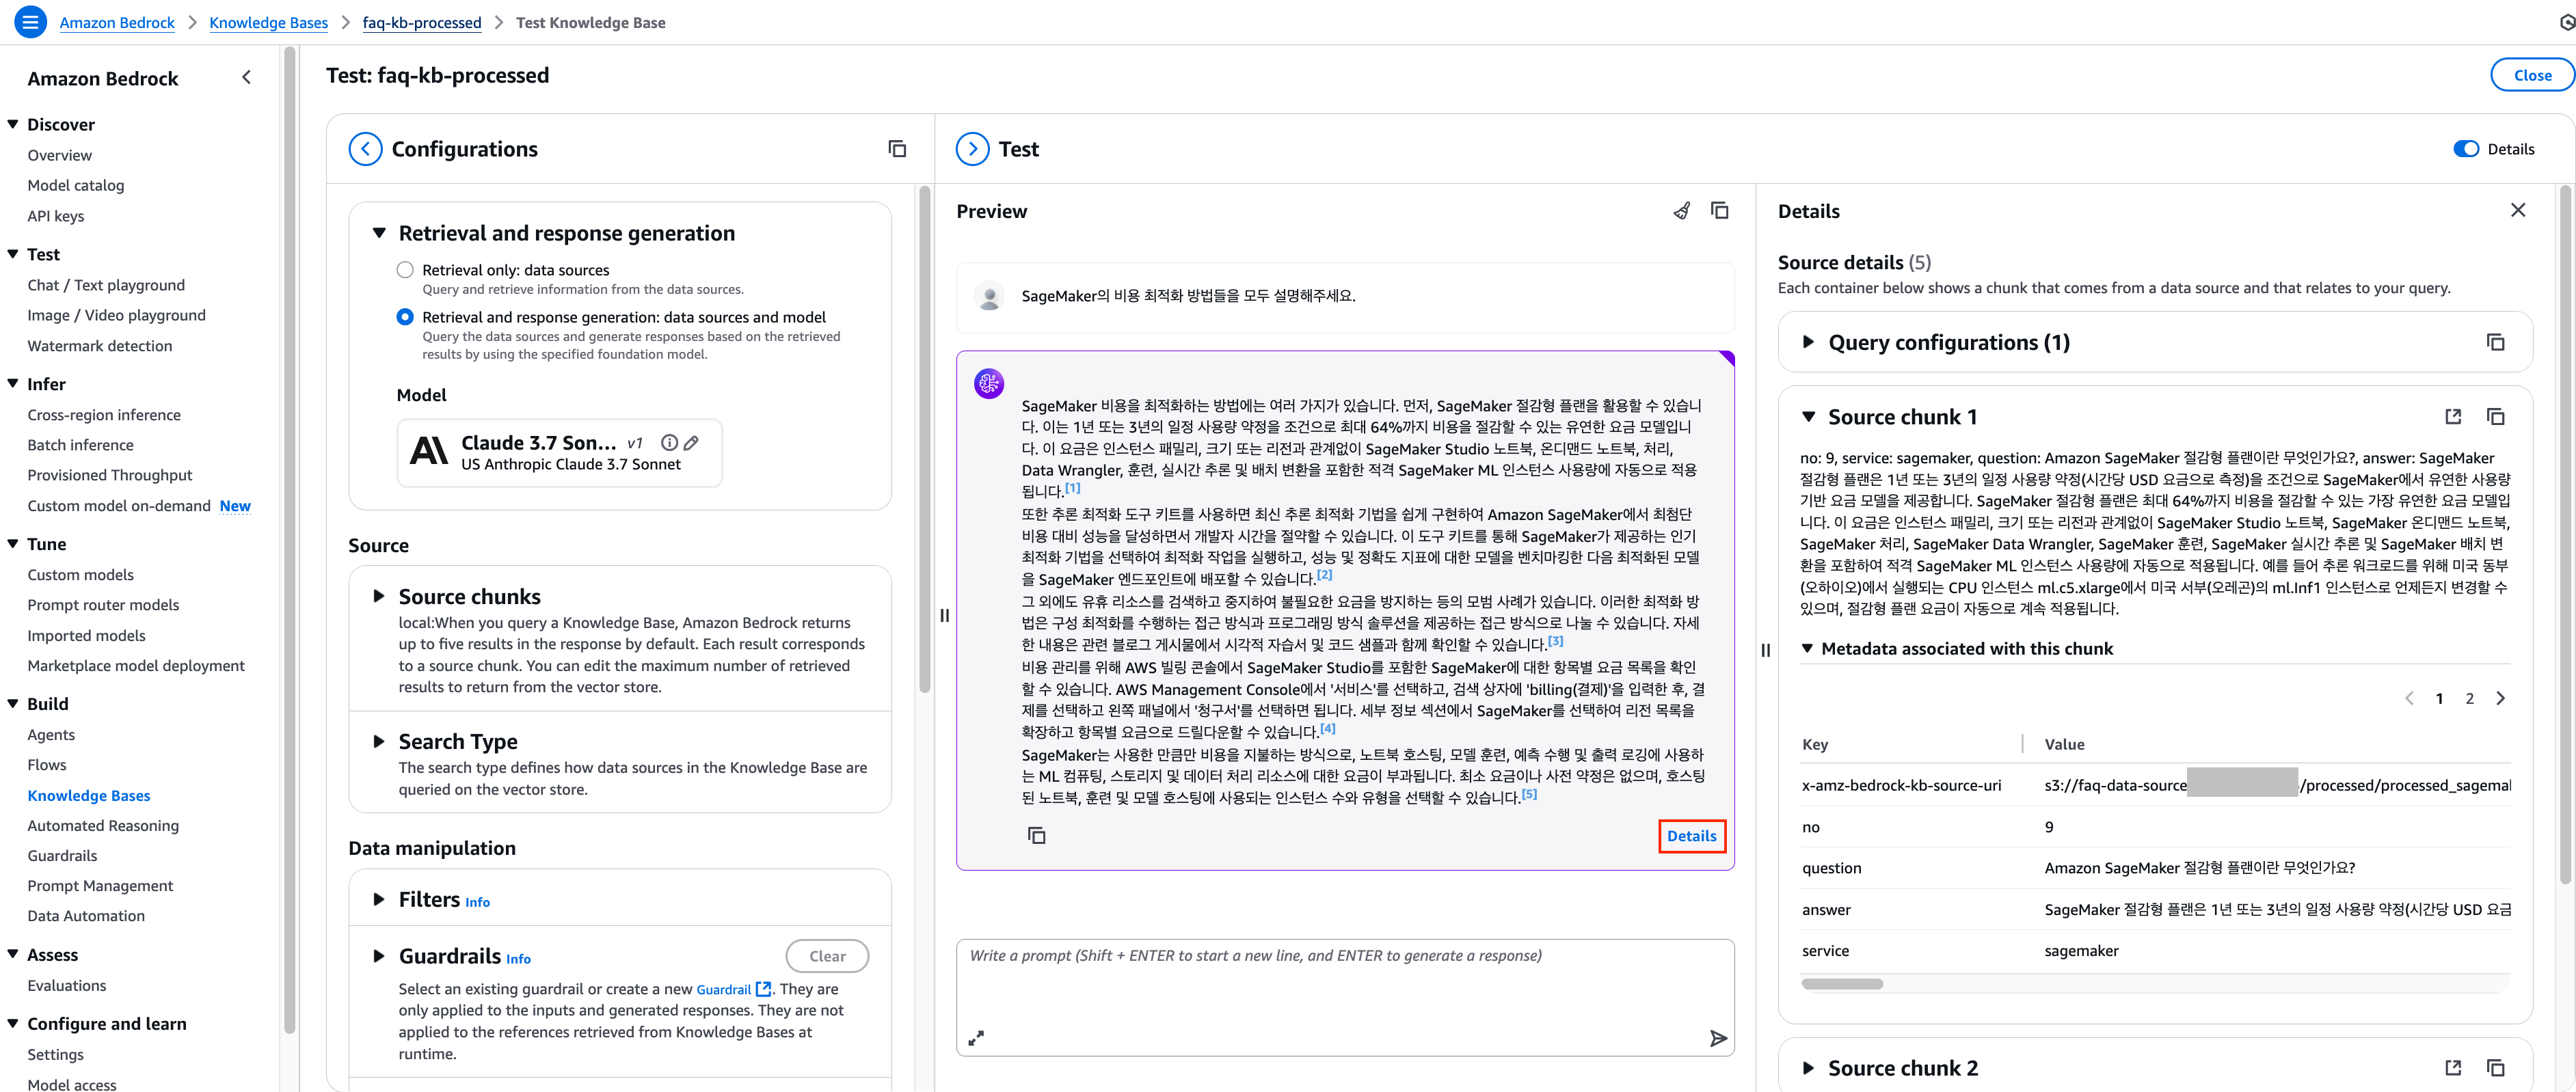Expand the prompt input with expand arrows icon
The width and height of the screenshot is (2576, 1092).
tap(976, 1038)
